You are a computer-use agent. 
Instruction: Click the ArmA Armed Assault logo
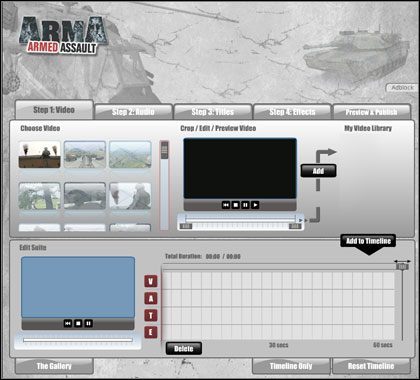pos(63,35)
